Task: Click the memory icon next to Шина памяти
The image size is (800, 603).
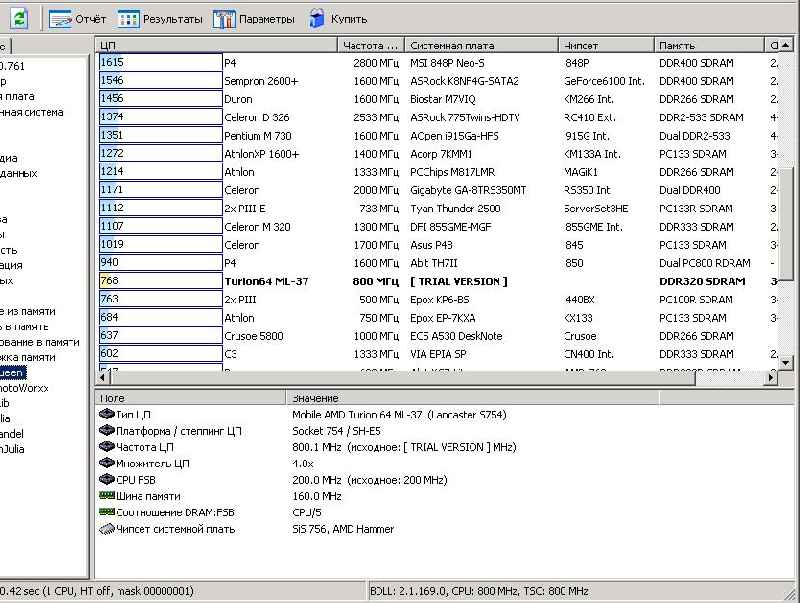Action: (x=107, y=495)
